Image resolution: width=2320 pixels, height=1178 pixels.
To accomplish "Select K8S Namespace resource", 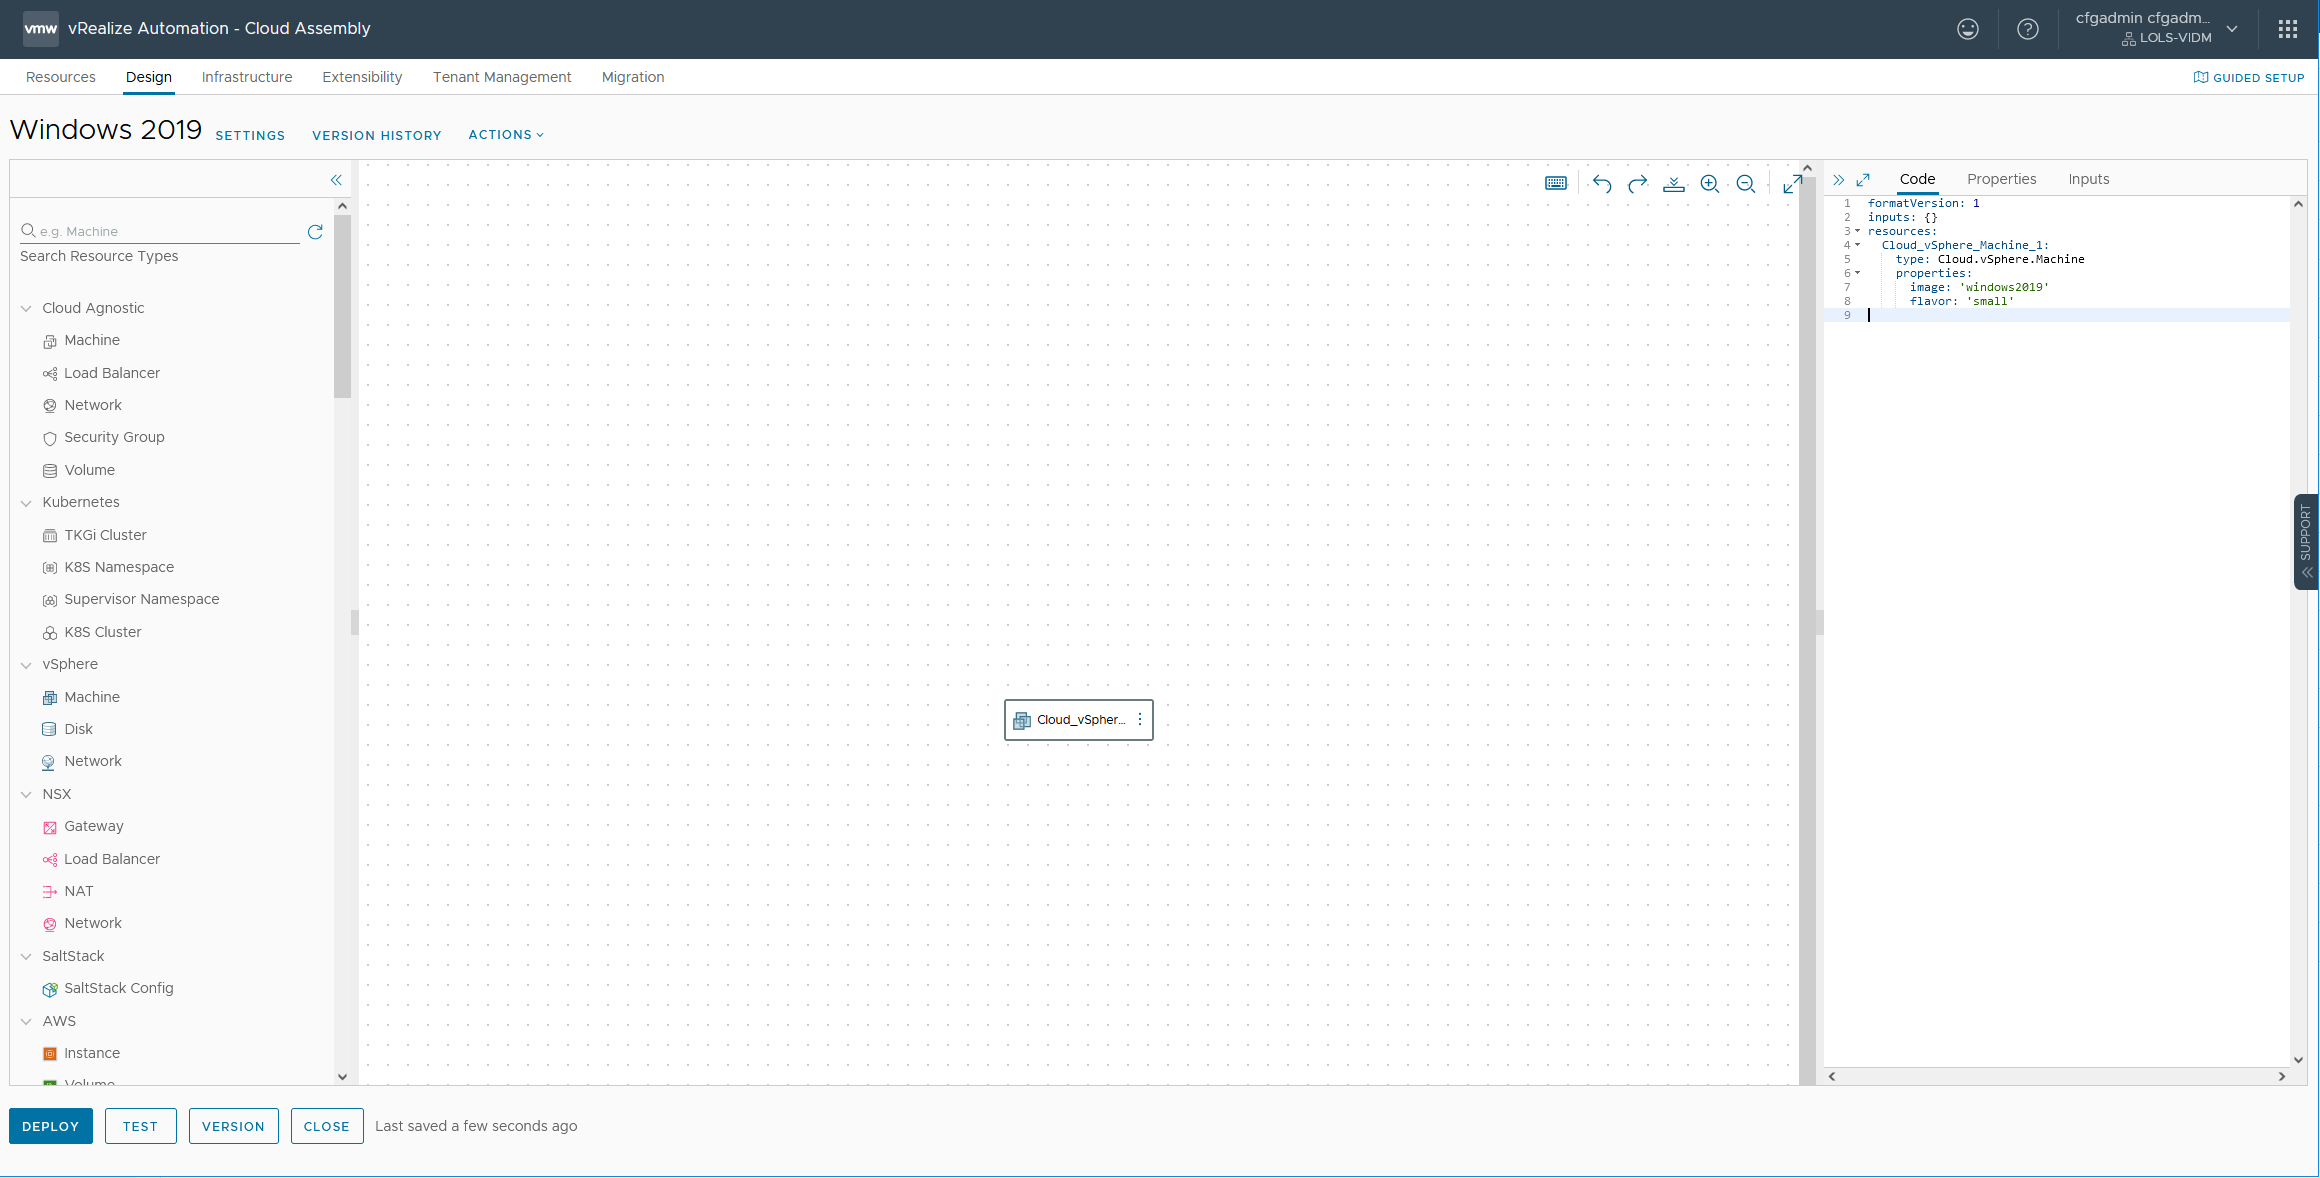I will pyautogui.click(x=108, y=567).
